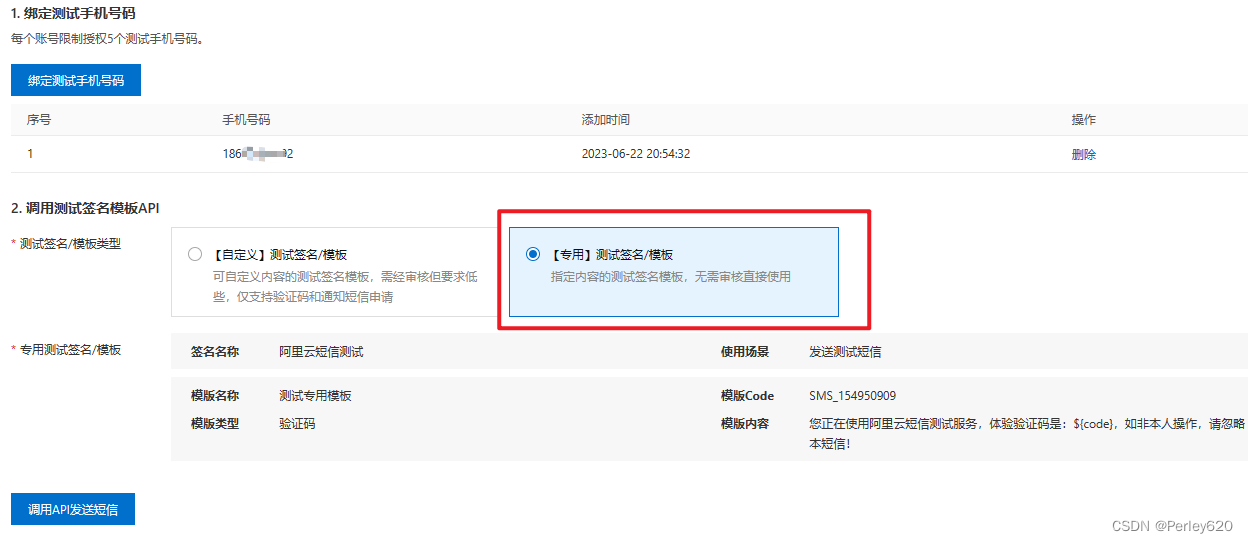Delete phone number row via 删除 link

[x=1084, y=154]
